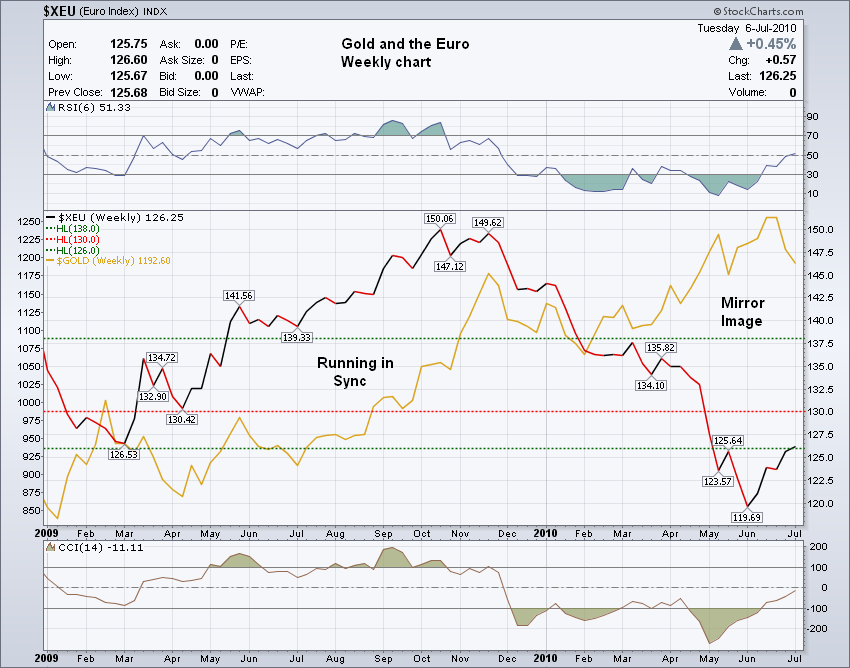Select the HL(130.0) red dotted legend marker
Image resolution: width=850 pixels, height=668 pixels.
click(x=52, y=239)
